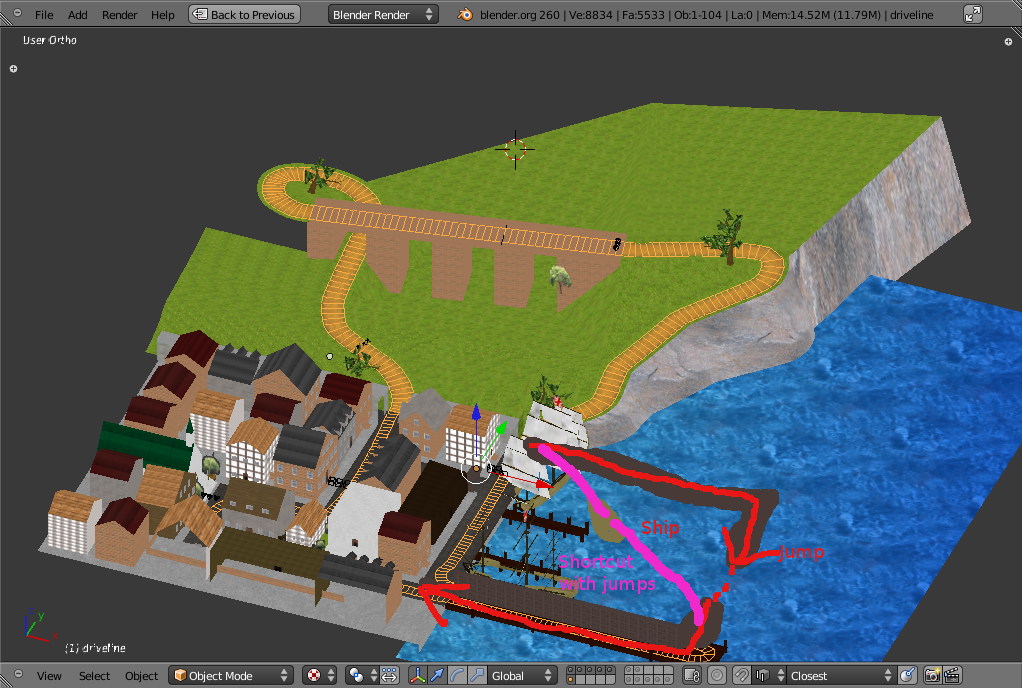Open the Render menu
The width and height of the screenshot is (1022, 688).
(x=120, y=15)
